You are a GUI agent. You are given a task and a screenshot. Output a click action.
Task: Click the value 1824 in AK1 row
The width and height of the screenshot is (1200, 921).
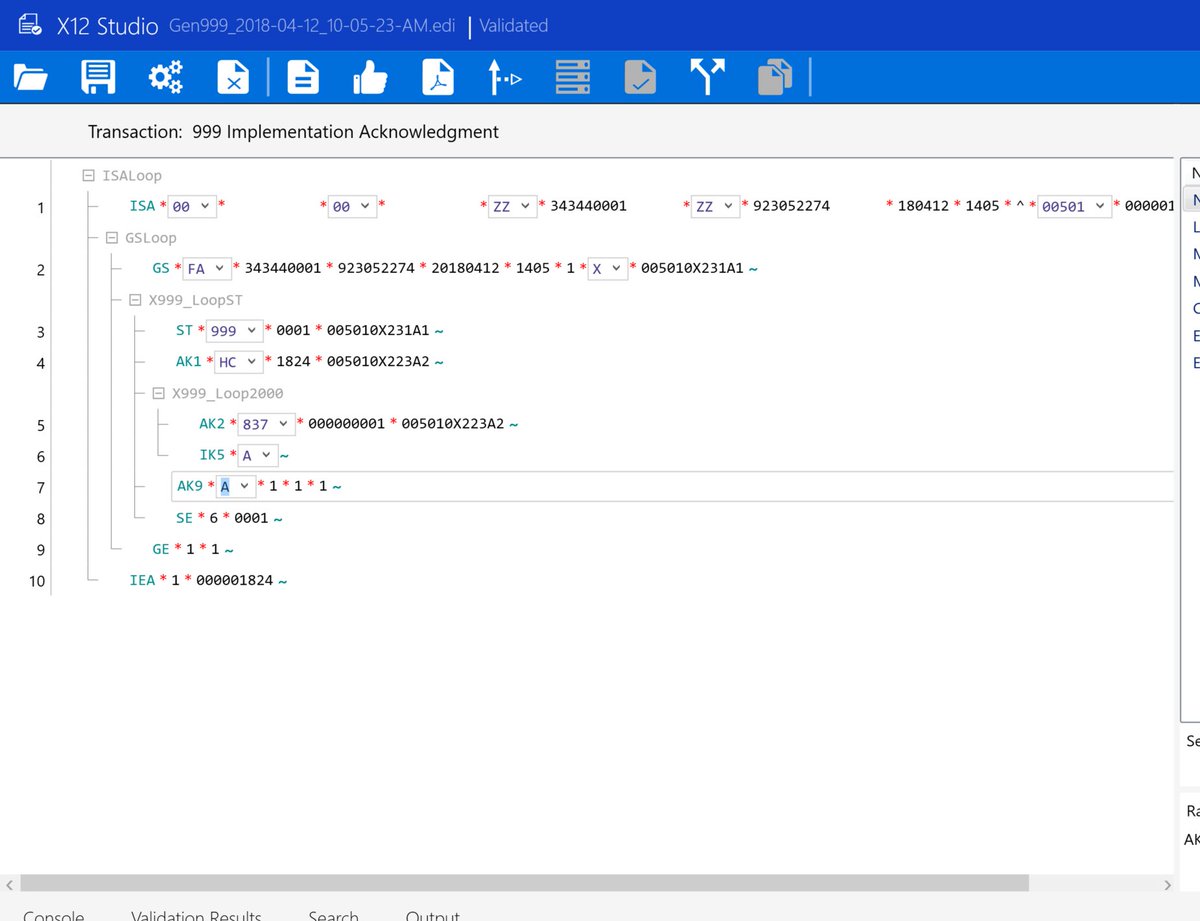[x=293, y=362]
